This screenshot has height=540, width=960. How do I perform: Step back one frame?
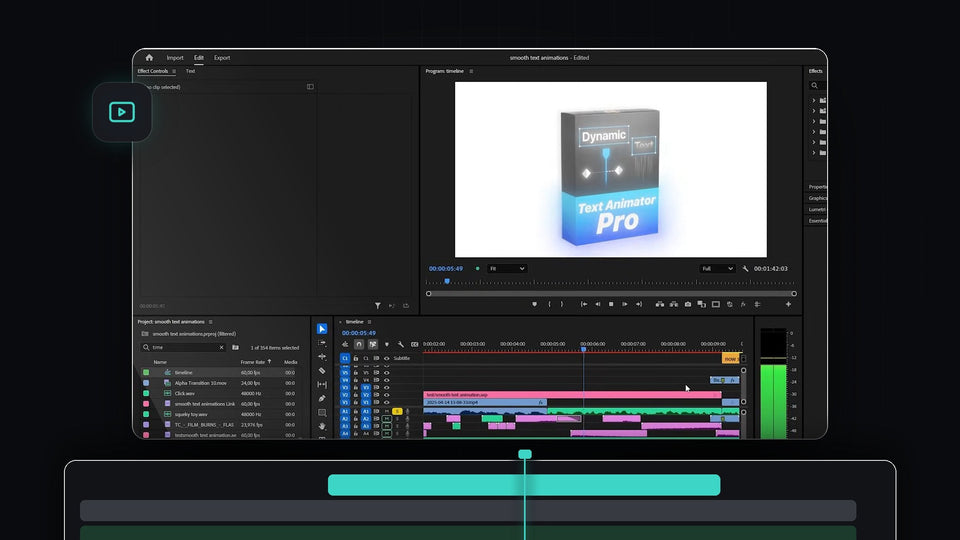coord(598,304)
